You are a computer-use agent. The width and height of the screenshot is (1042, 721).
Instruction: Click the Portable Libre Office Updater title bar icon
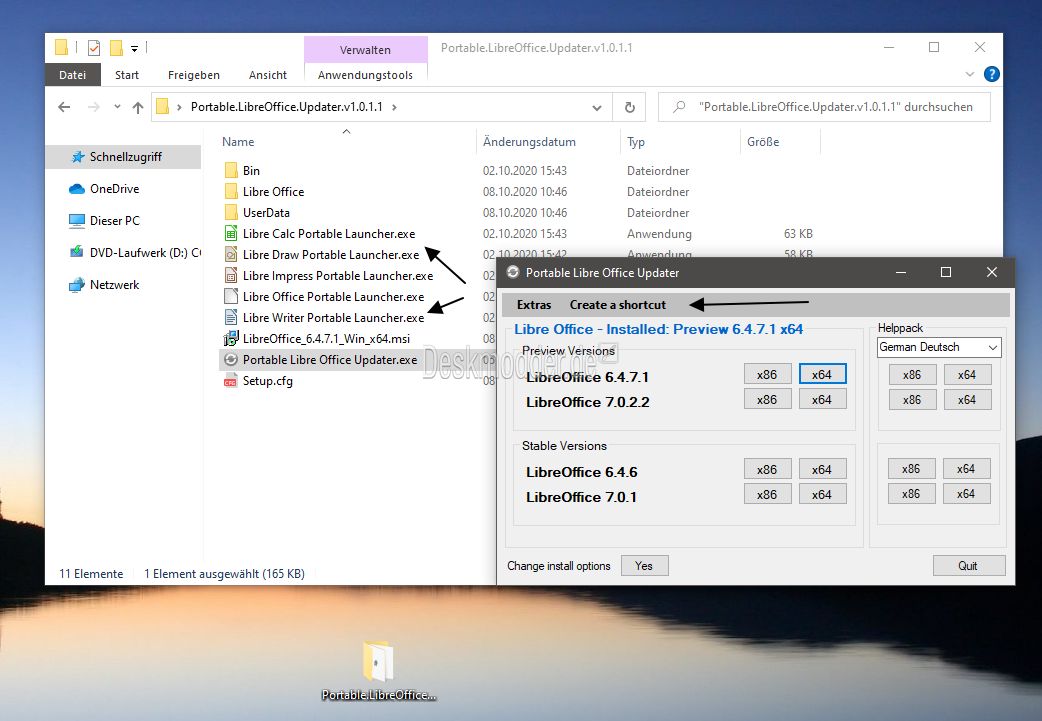pyautogui.click(x=512, y=272)
